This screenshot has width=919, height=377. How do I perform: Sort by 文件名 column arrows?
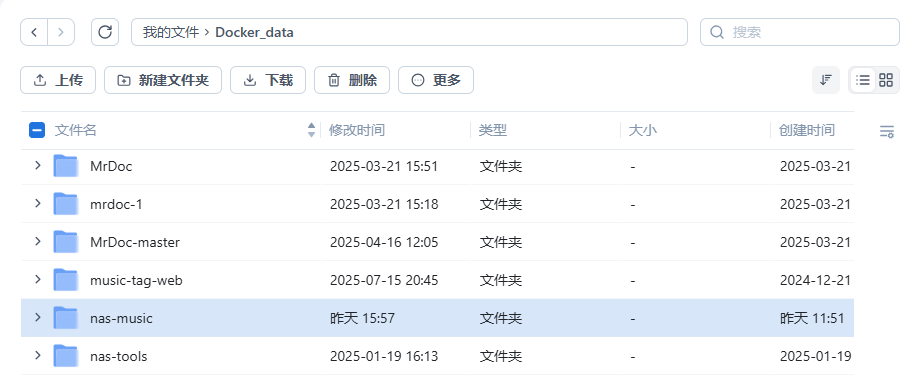point(311,130)
